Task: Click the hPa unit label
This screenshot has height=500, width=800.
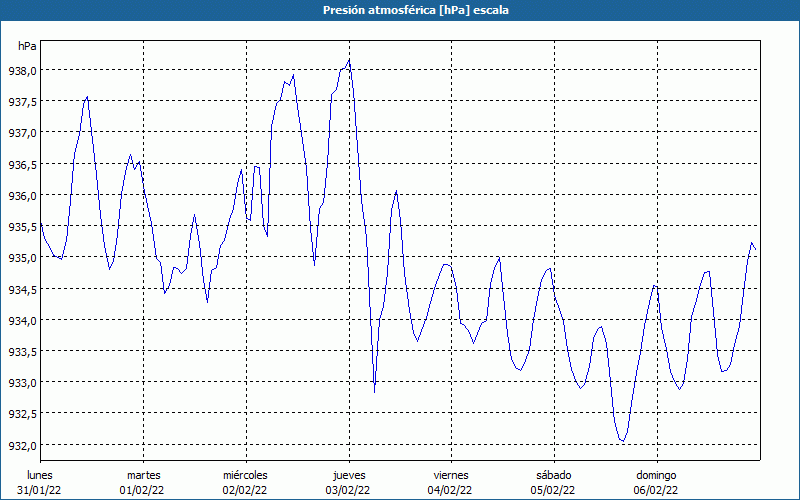Action: [x=27, y=46]
